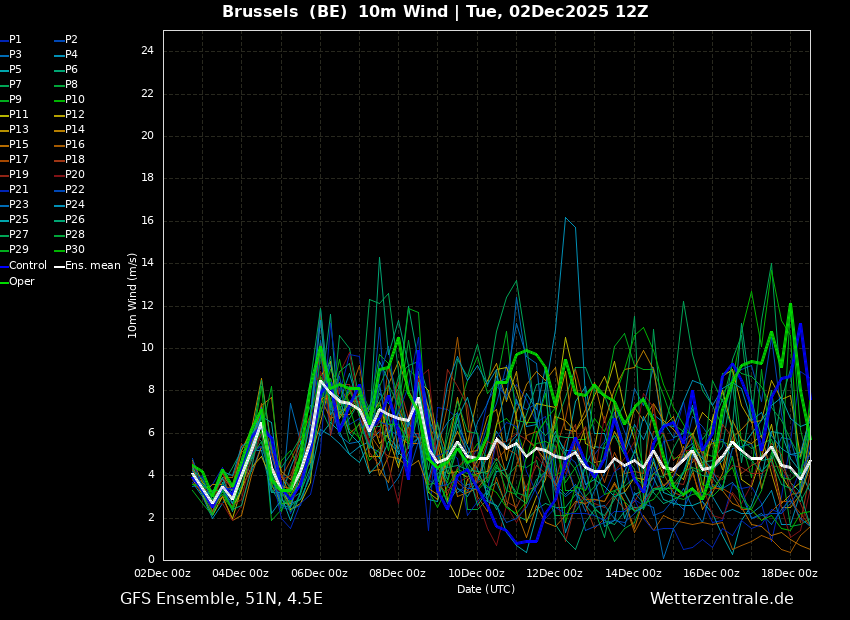Screen dimensions: 850x620
Task: Click the P27 legend label
Action: (x=18, y=235)
